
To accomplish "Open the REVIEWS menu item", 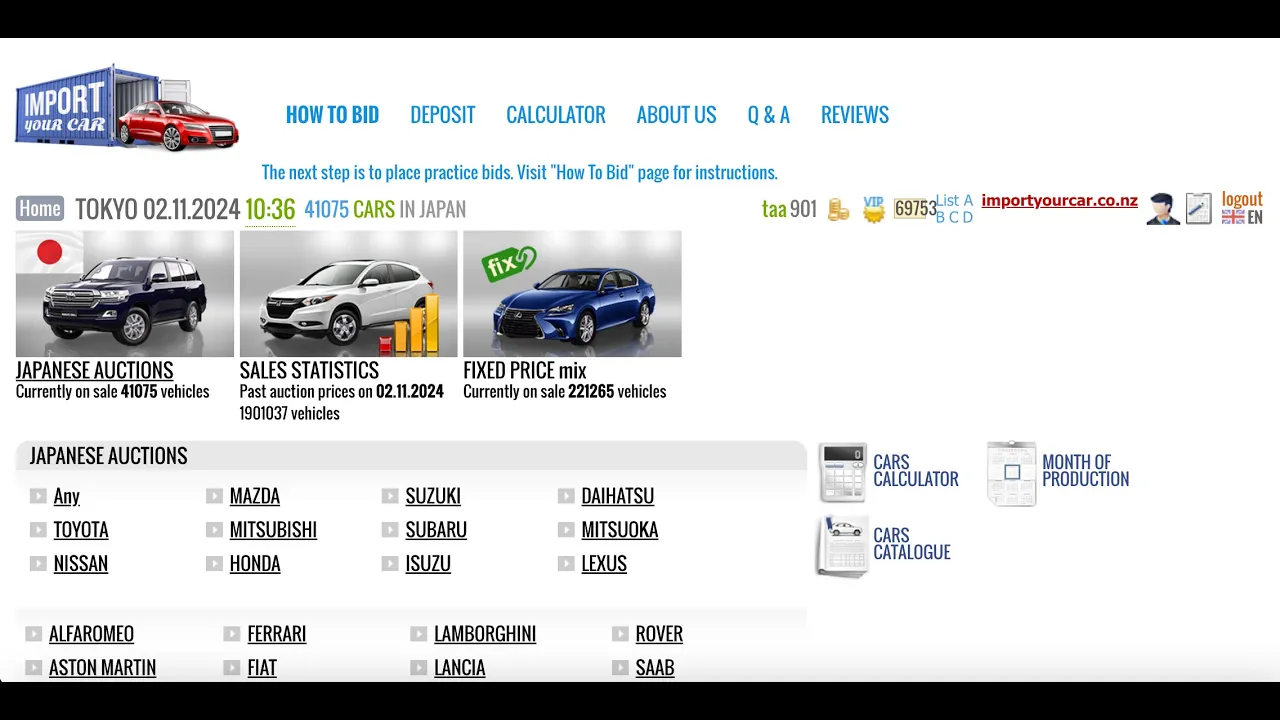I will pos(855,115).
